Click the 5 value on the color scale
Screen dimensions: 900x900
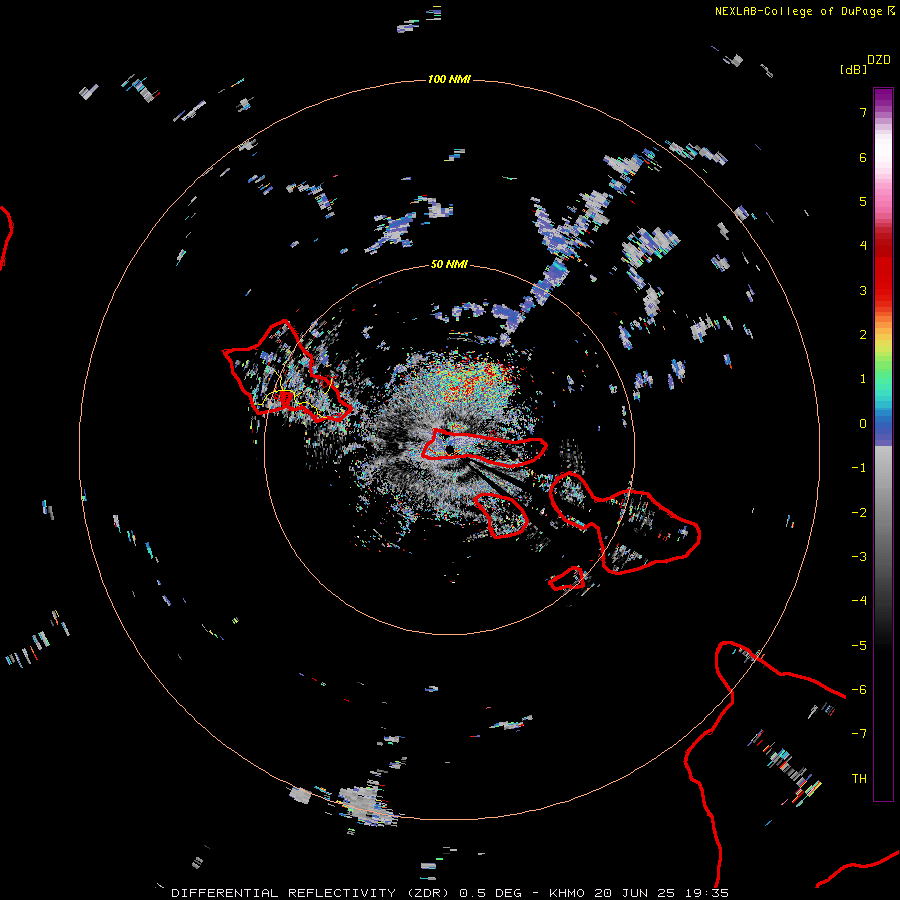863,201
